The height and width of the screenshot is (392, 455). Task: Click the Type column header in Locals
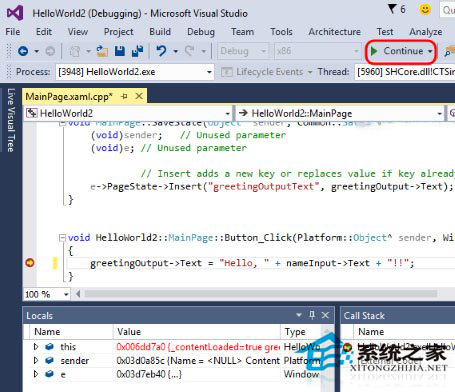pyautogui.click(x=295, y=332)
